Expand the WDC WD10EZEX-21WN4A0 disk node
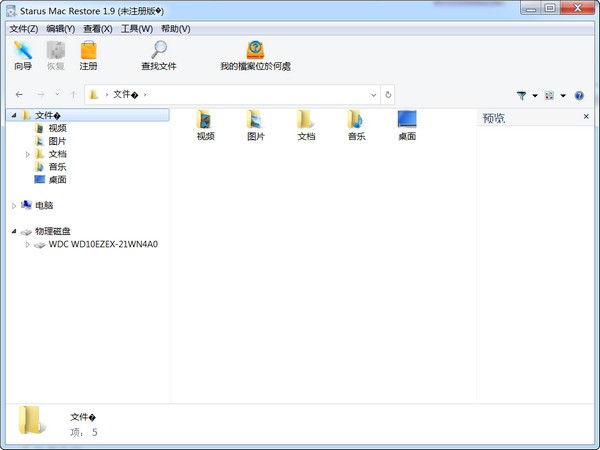Image resolution: width=600 pixels, height=450 pixels. 28,244
